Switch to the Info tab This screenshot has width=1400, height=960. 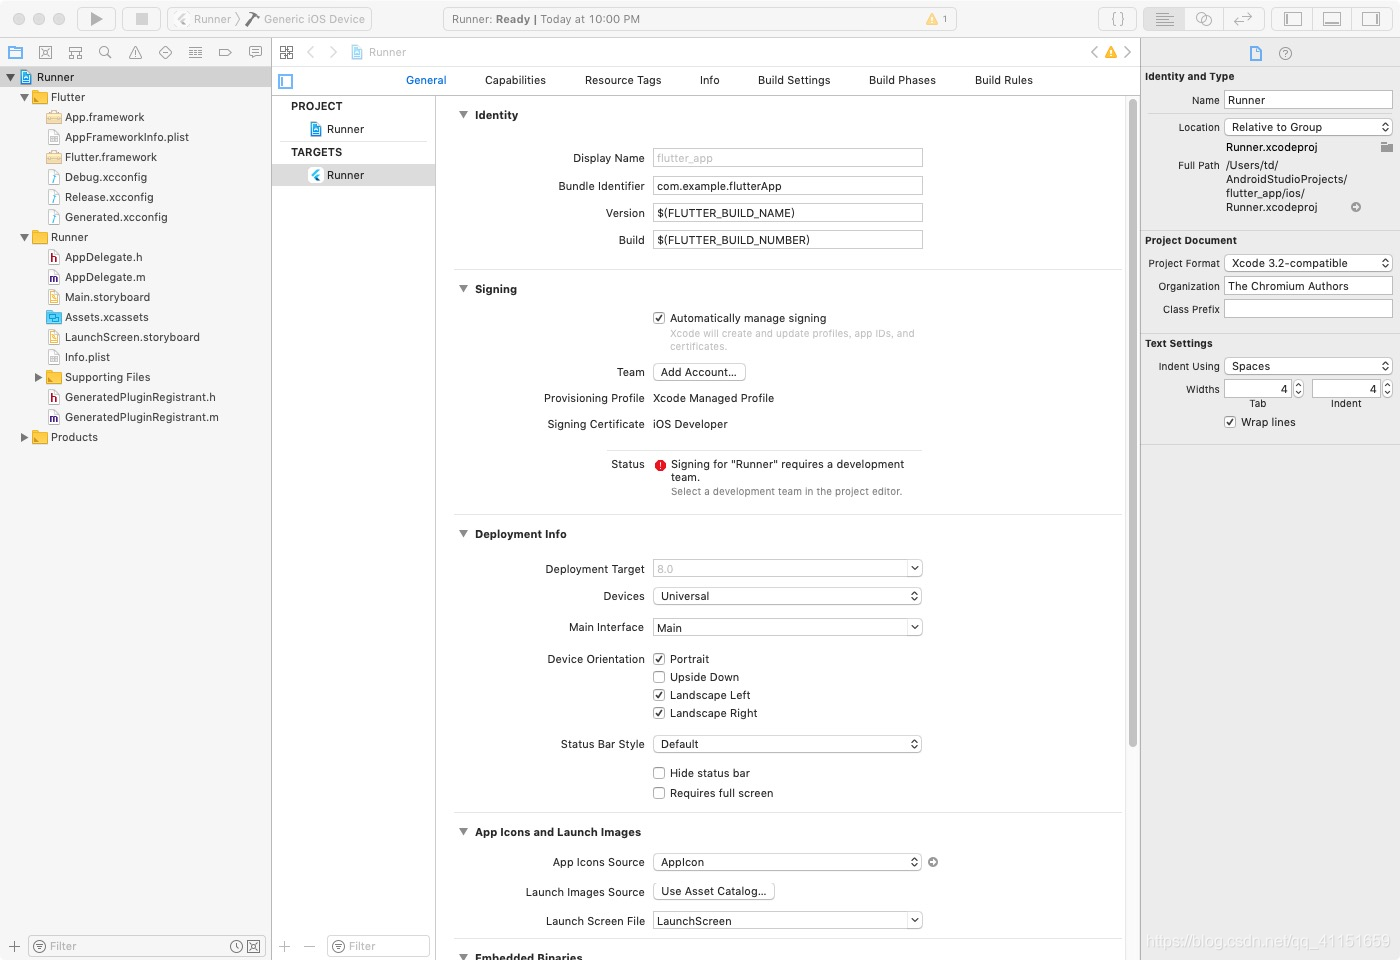(x=710, y=80)
